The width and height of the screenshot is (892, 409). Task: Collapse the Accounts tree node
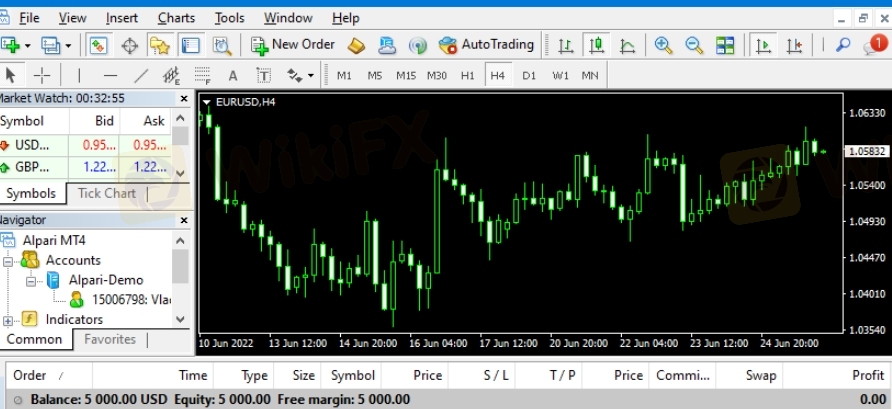[8, 260]
